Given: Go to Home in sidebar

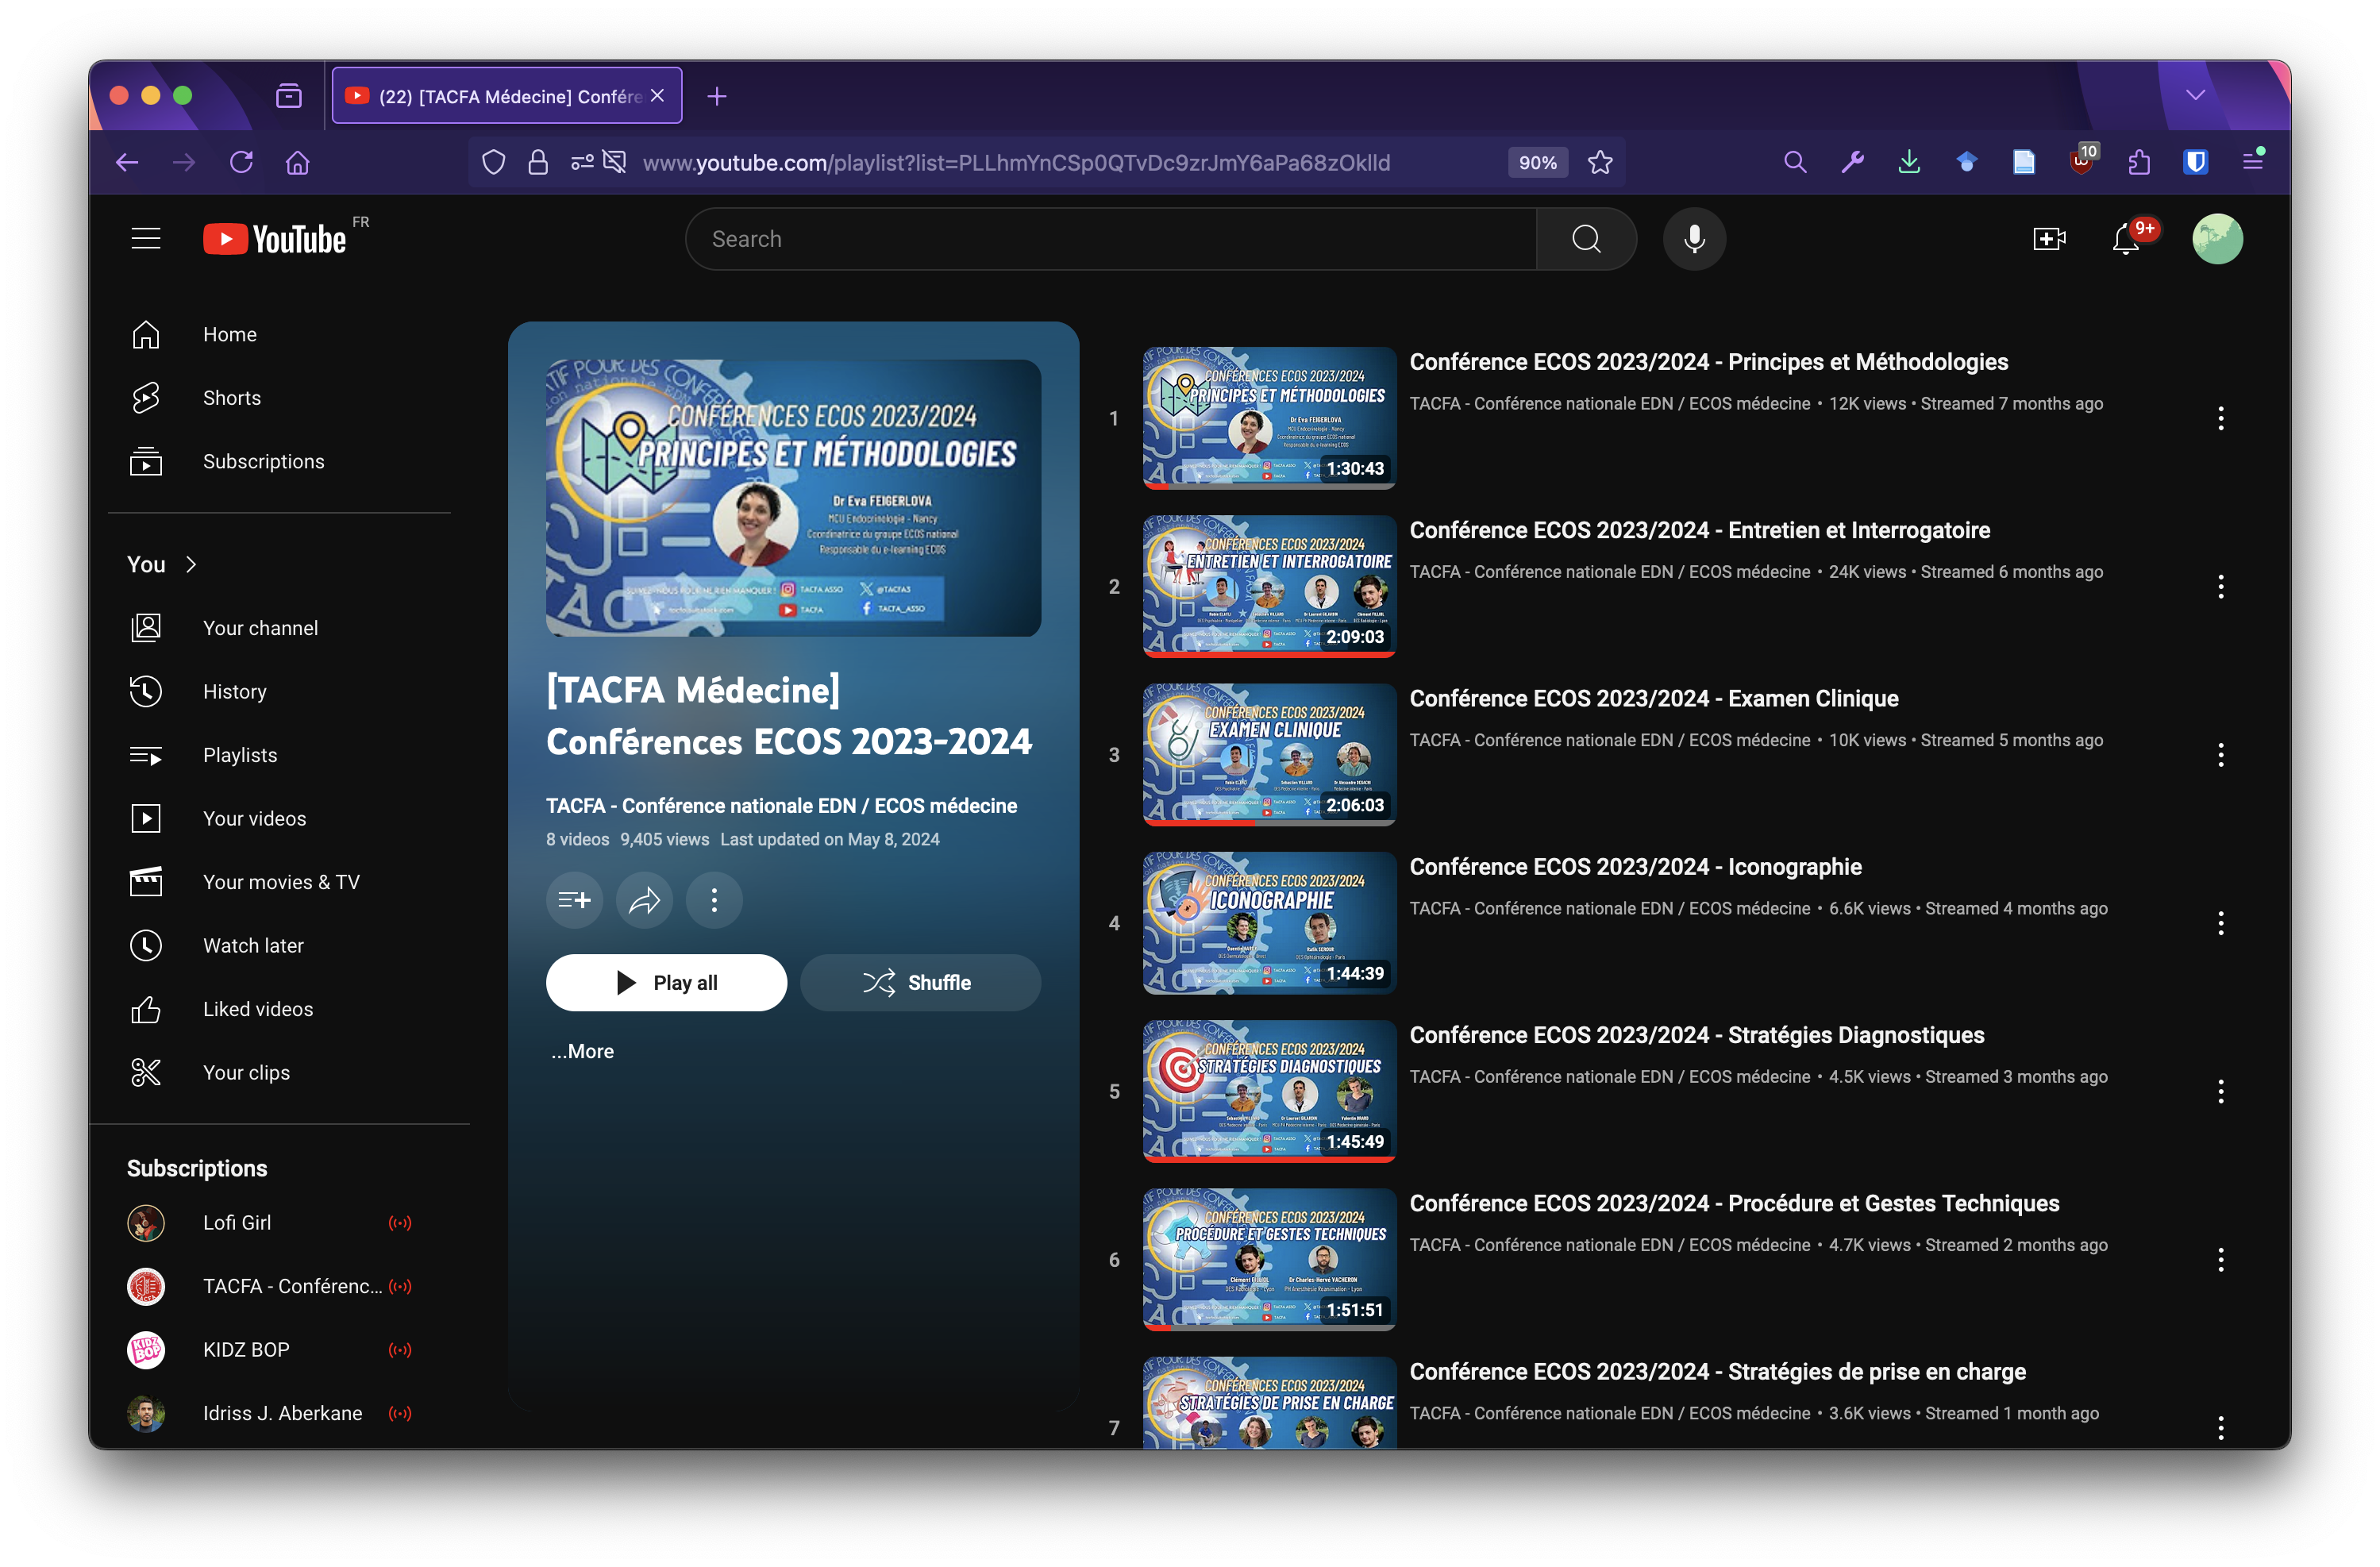Looking at the screenshot, I should coord(280,334).
